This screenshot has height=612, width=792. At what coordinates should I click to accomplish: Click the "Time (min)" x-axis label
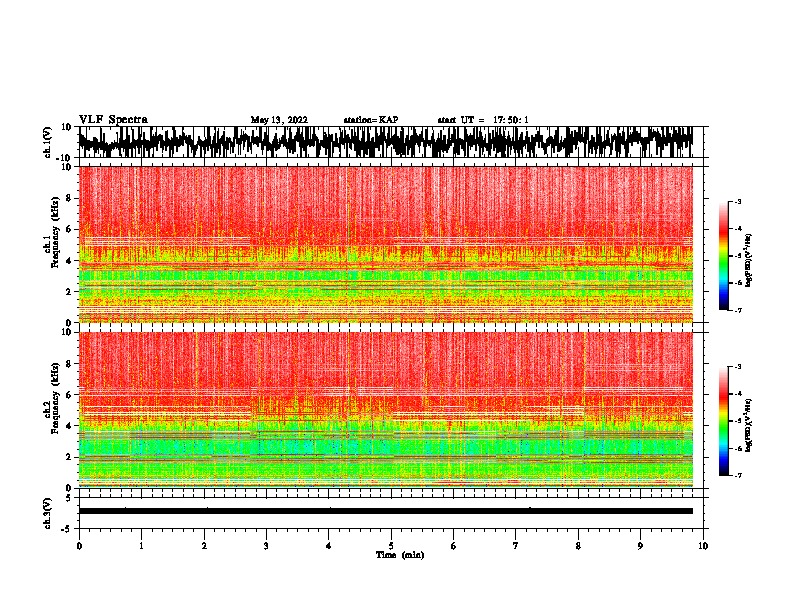(400, 555)
